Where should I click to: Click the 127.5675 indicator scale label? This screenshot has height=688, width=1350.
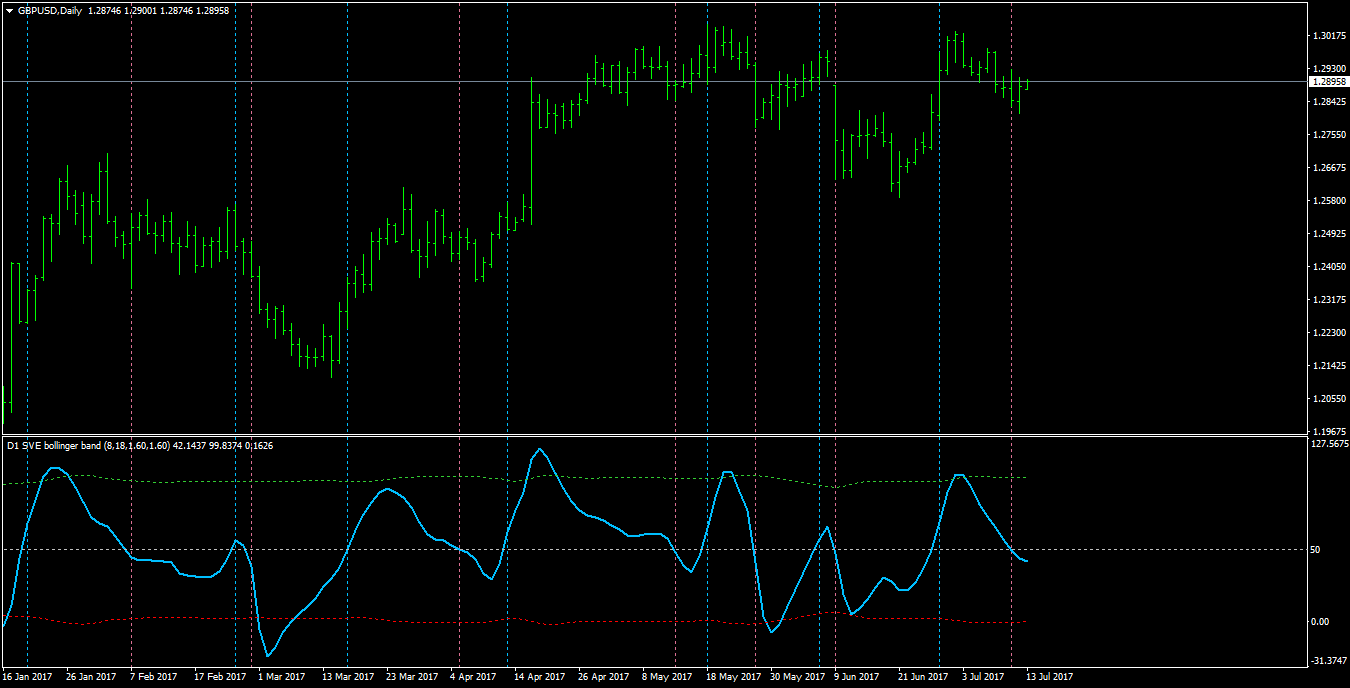click(1330, 443)
